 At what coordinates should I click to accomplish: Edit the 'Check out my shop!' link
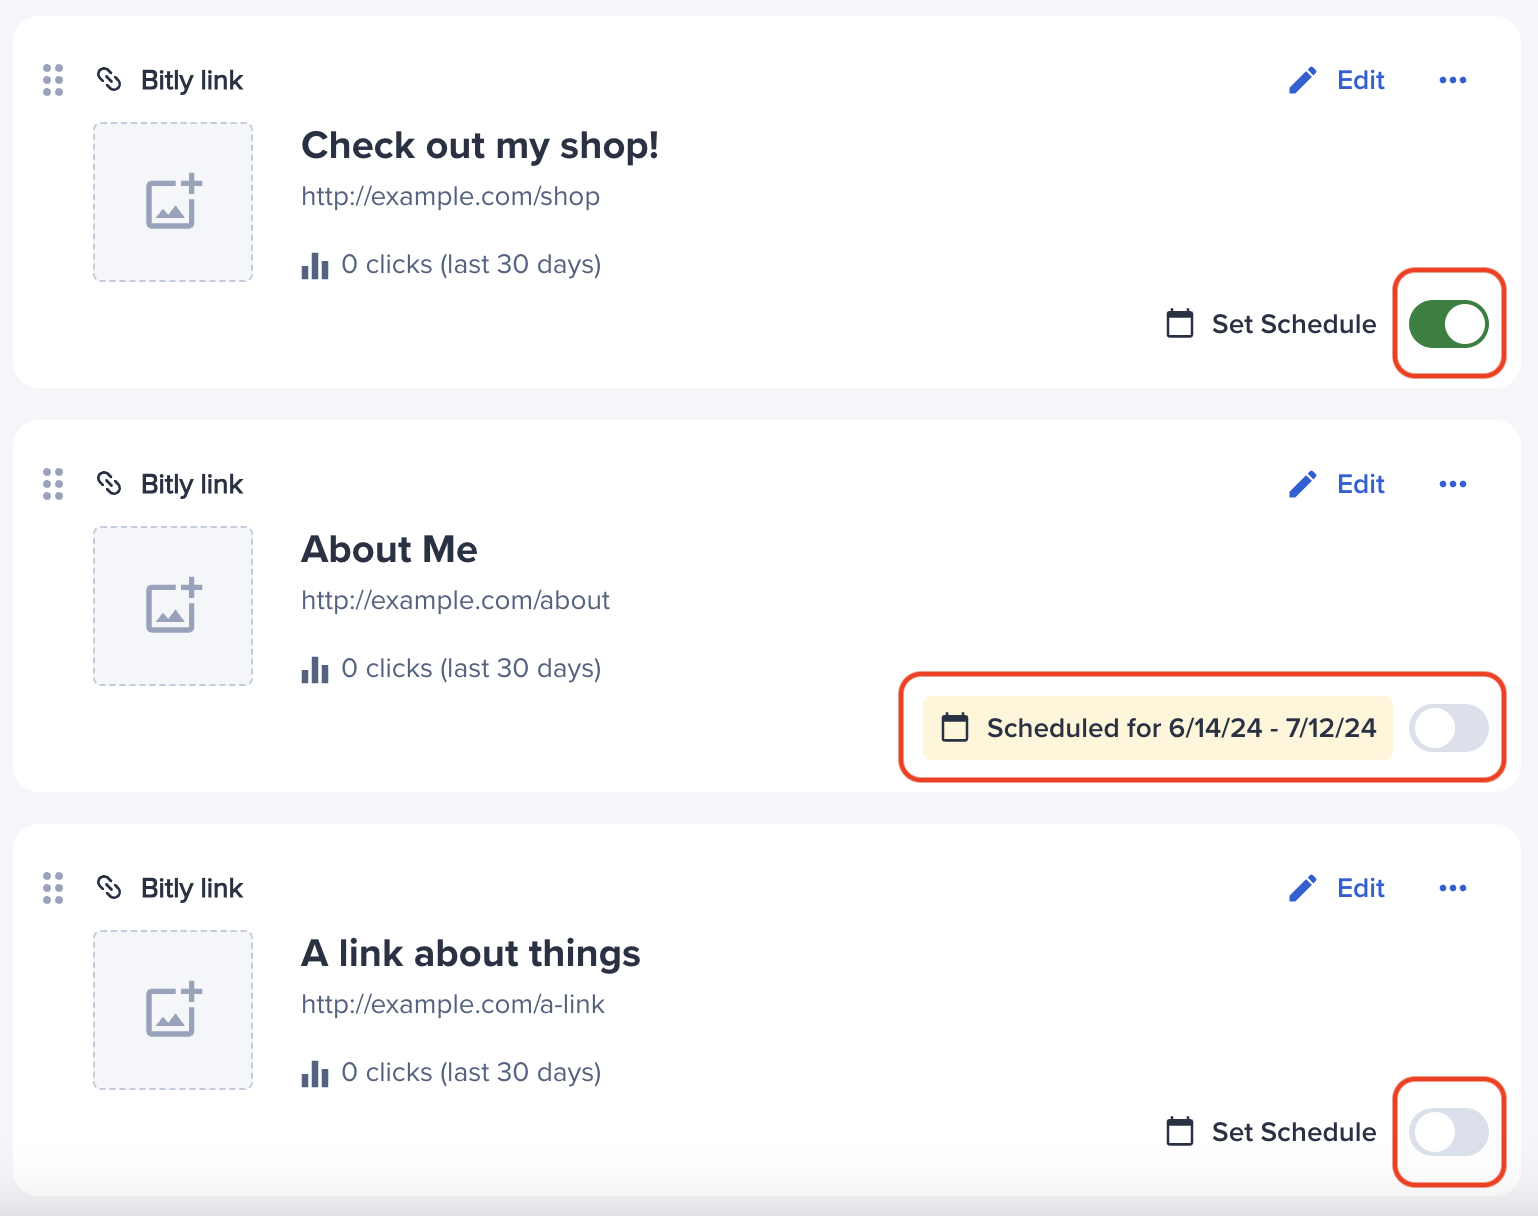1336,80
